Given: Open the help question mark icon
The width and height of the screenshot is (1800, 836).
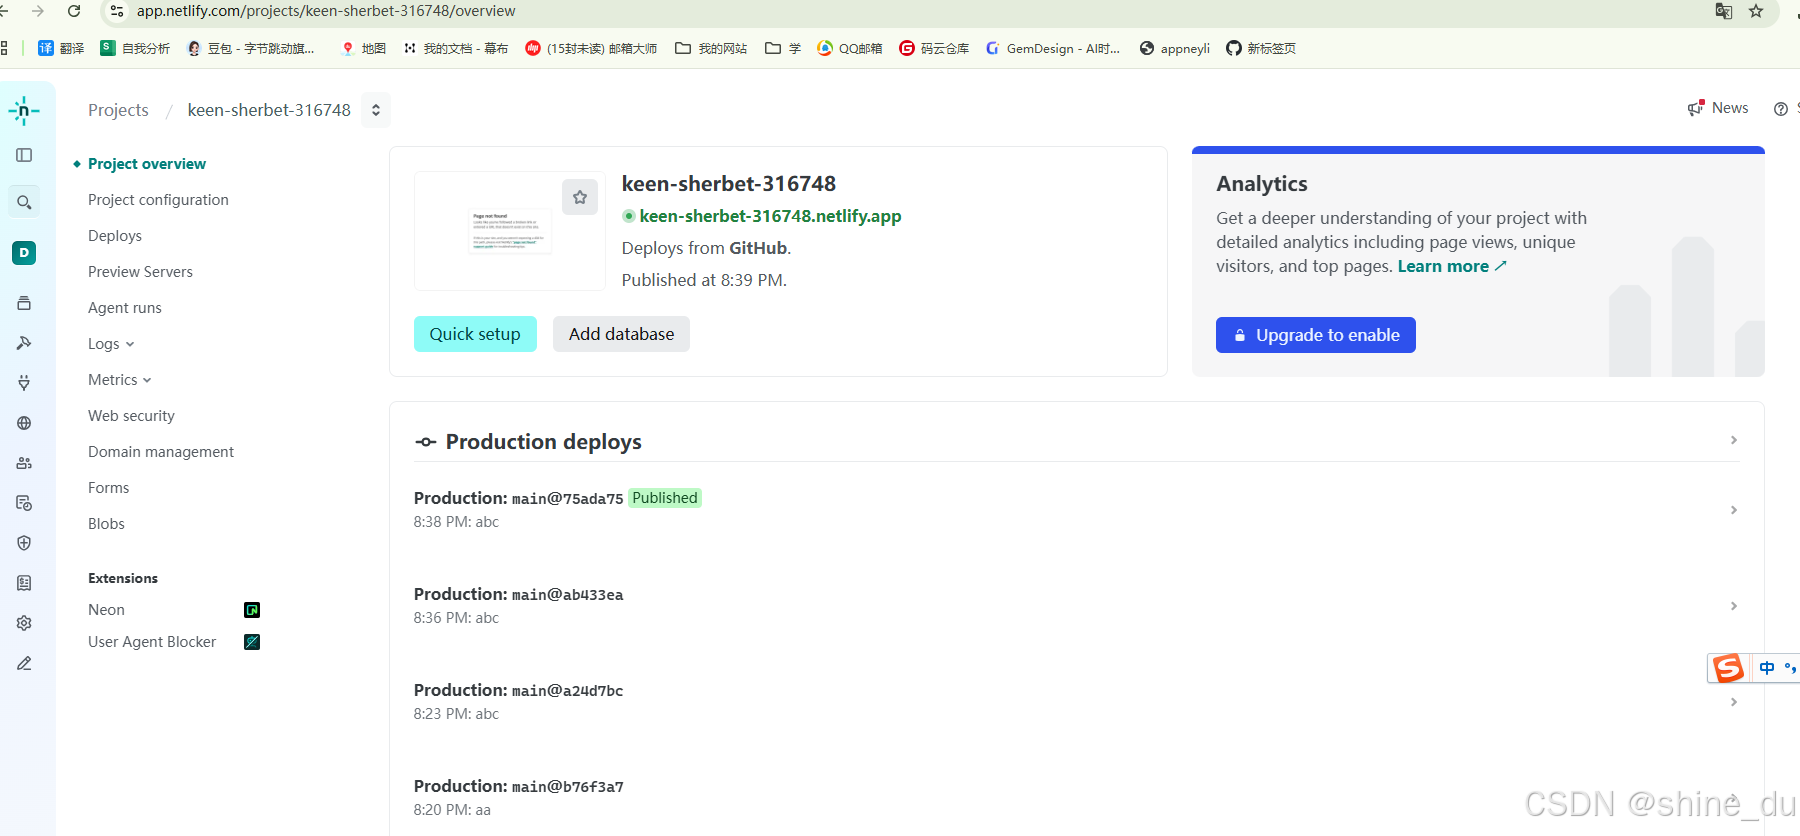Looking at the screenshot, I should pyautogui.click(x=1781, y=109).
